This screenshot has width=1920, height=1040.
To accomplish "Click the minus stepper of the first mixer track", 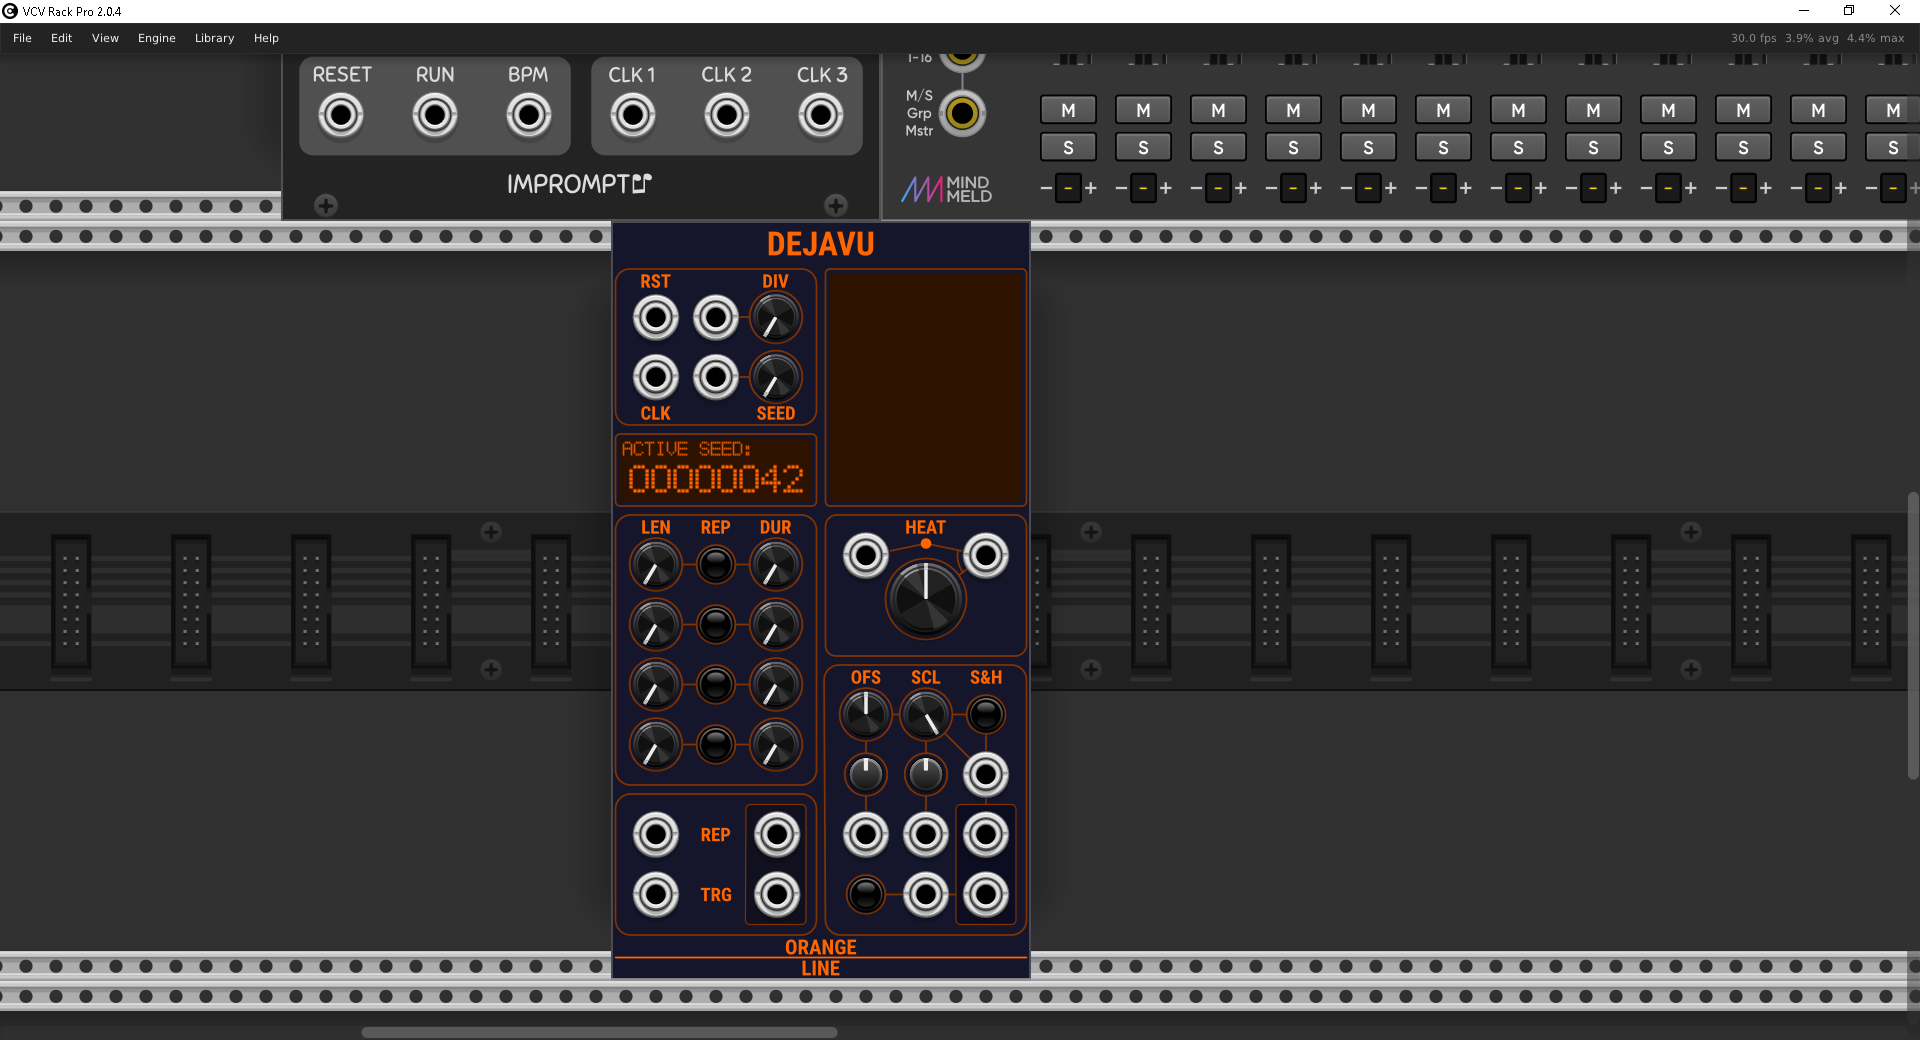I will click(1046, 188).
